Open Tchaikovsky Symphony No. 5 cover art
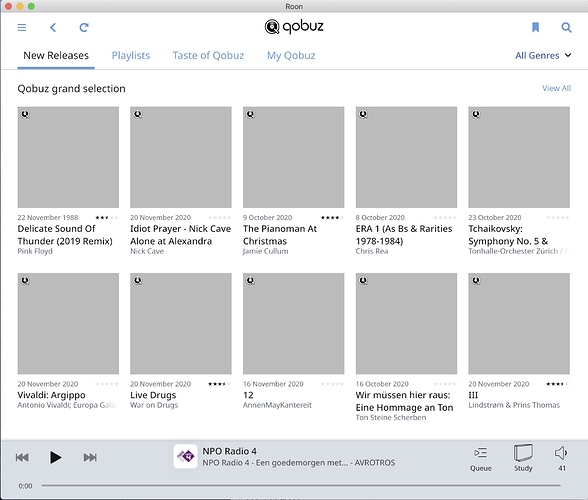 (519, 157)
